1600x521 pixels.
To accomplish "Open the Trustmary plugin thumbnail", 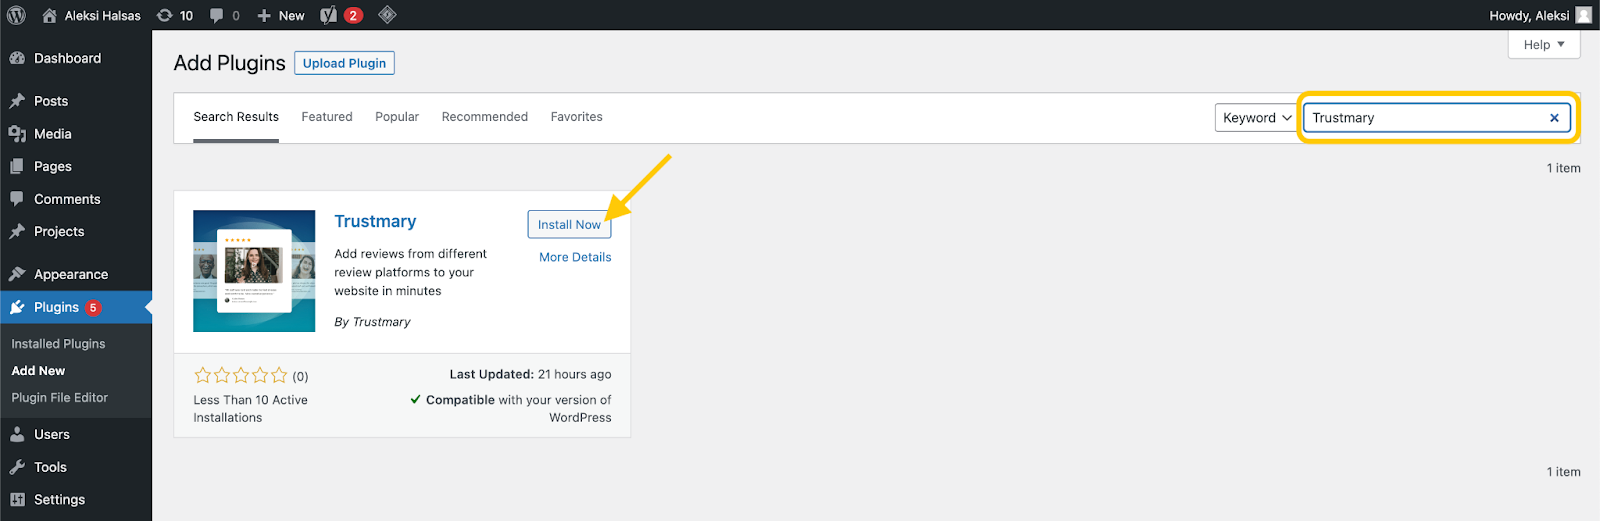I will click(x=254, y=271).
